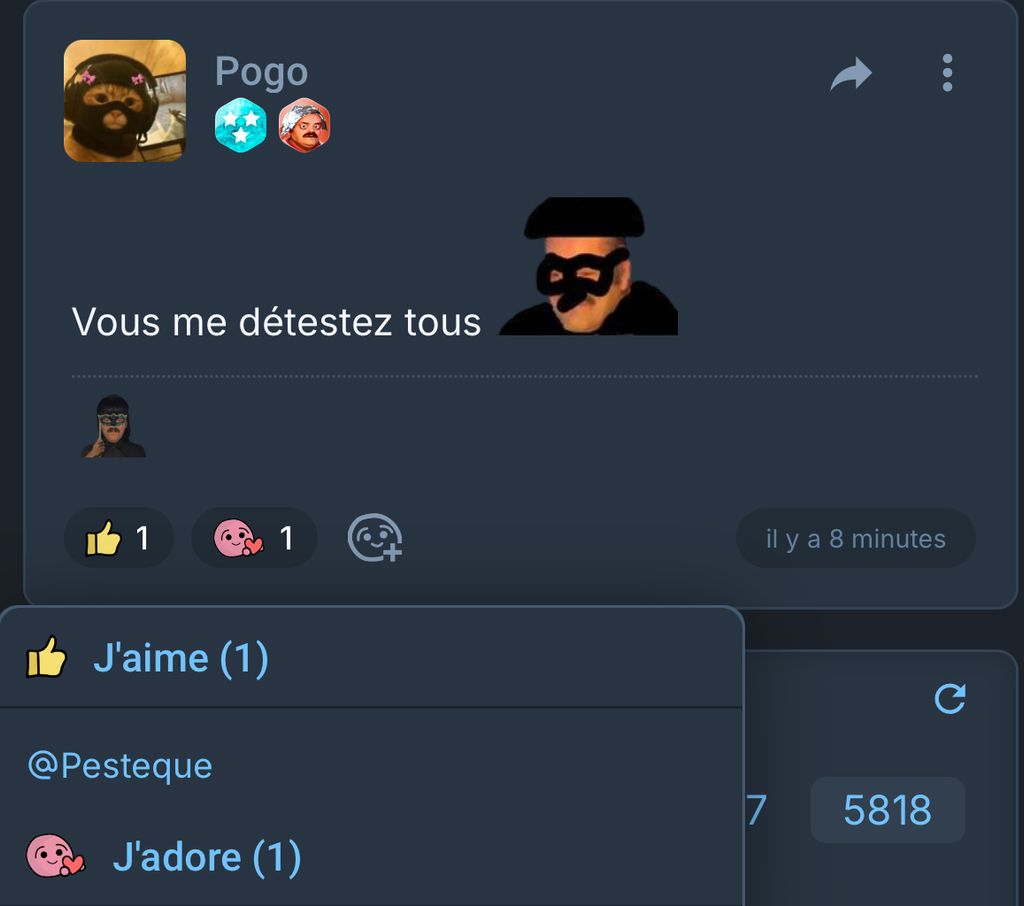Open Pogo's cat avatar picture
Image resolution: width=1024 pixels, height=906 pixels.
point(125,101)
